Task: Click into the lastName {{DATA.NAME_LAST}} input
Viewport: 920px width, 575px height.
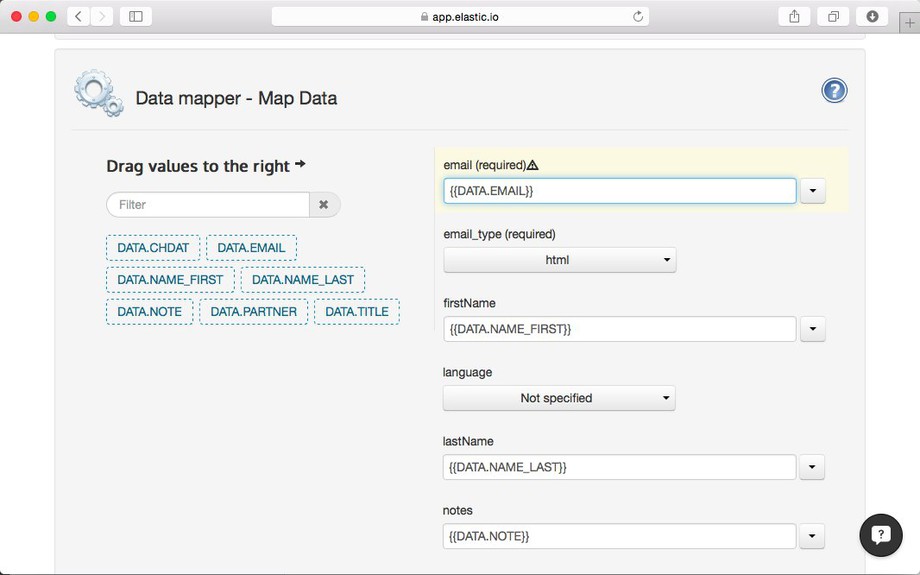Action: [619, 467]
